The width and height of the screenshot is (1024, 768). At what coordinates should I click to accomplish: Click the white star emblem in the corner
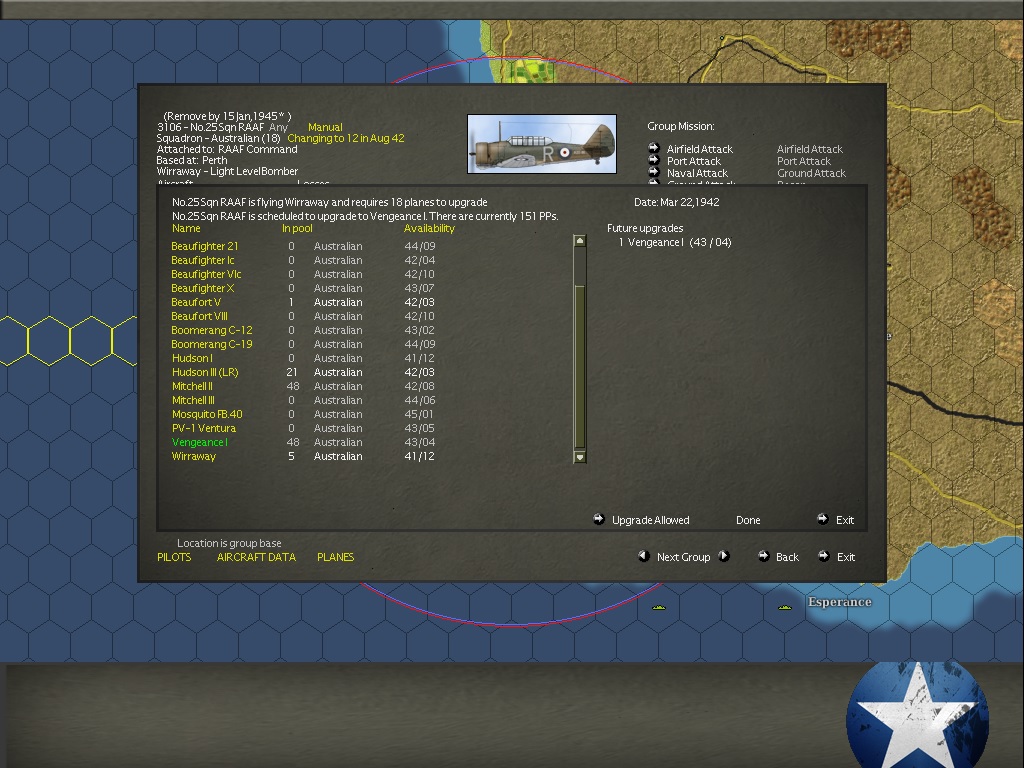tap(917, 714)
